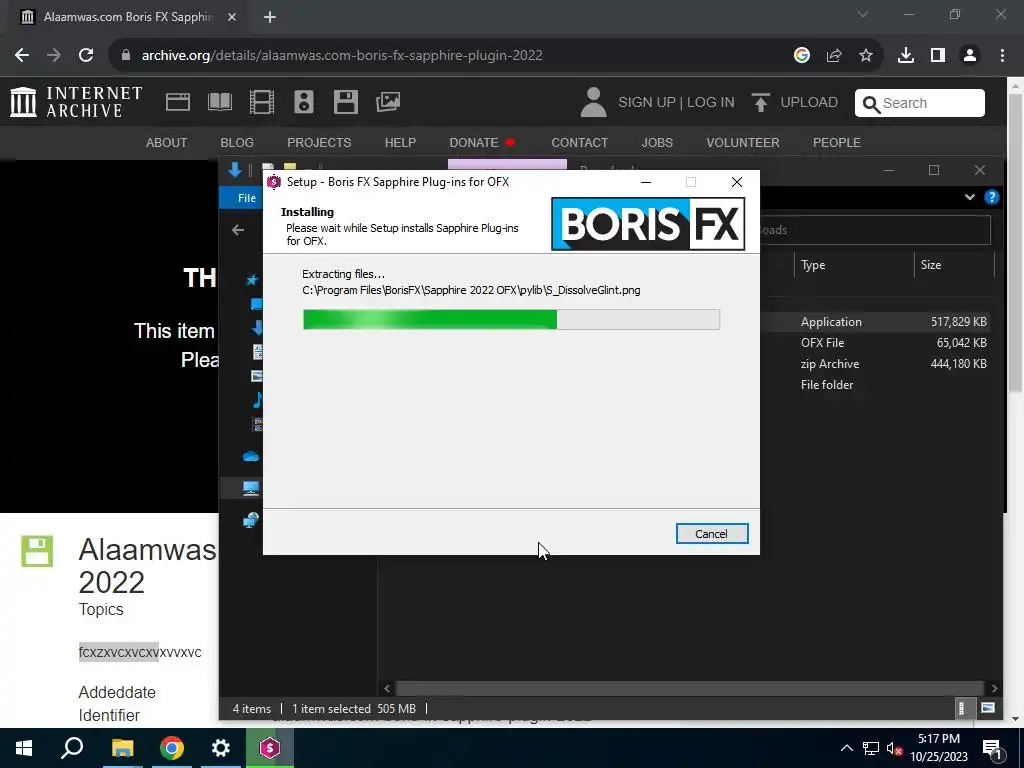1024x768 pixels.
Task: Open the ABOUT menu item
Action: click(x=167, y=142)
